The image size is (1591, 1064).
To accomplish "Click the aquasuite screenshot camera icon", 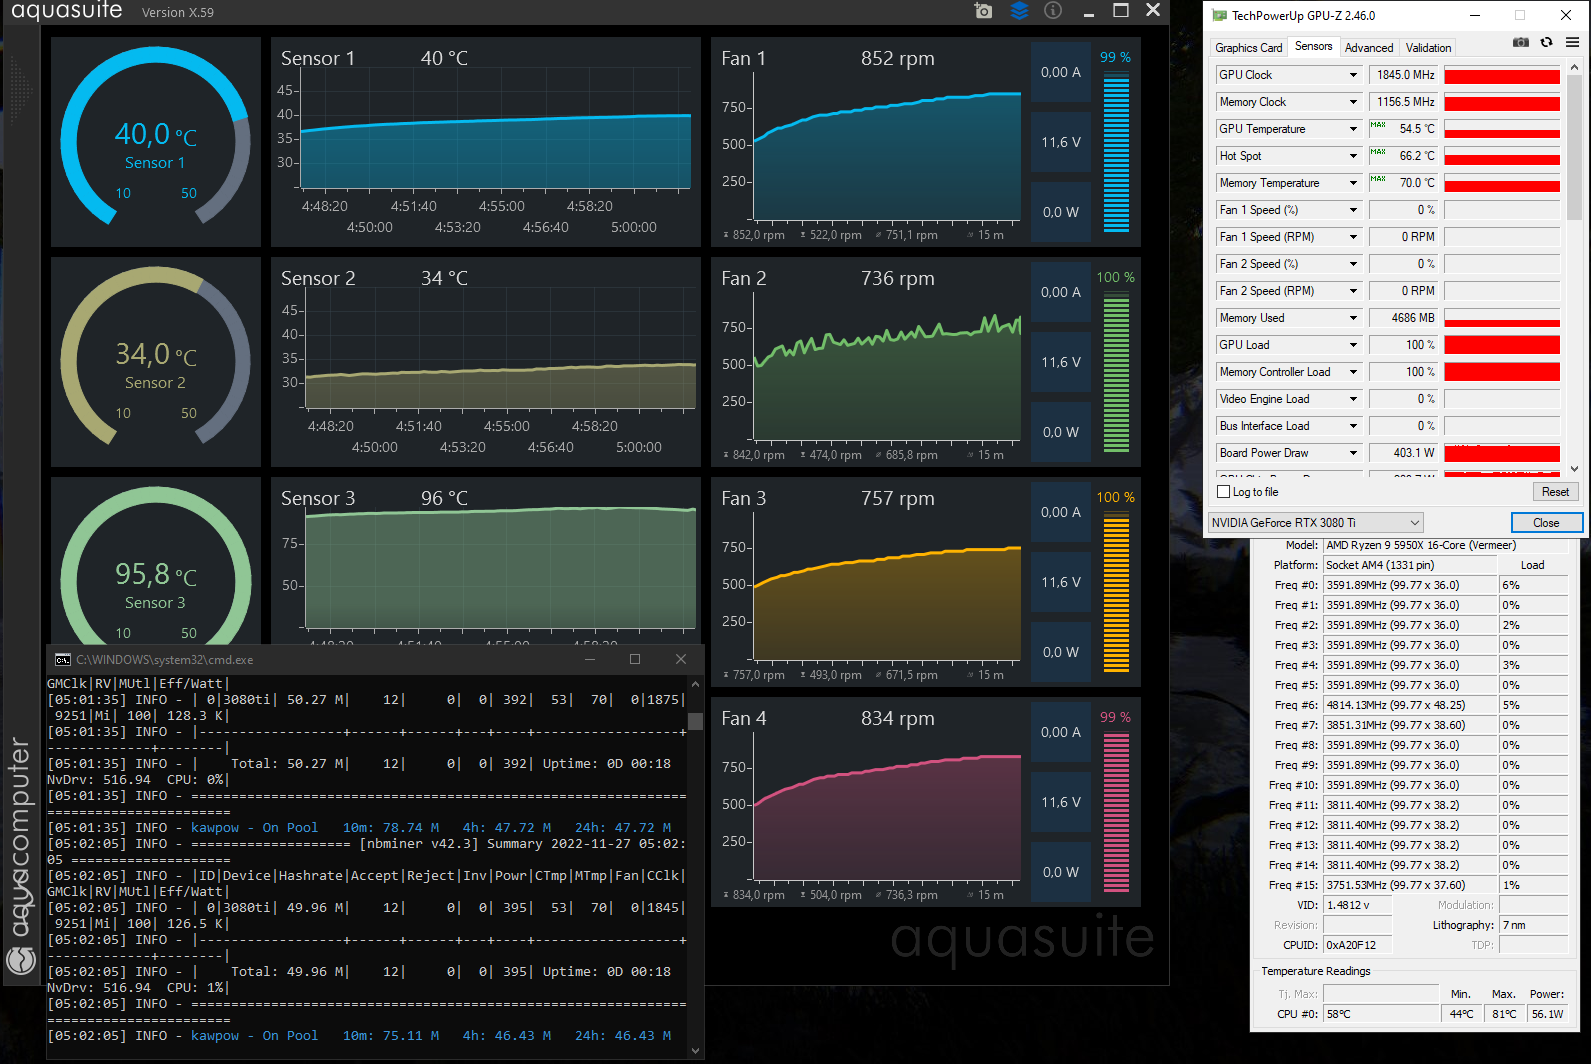I will tap(983, 11).
